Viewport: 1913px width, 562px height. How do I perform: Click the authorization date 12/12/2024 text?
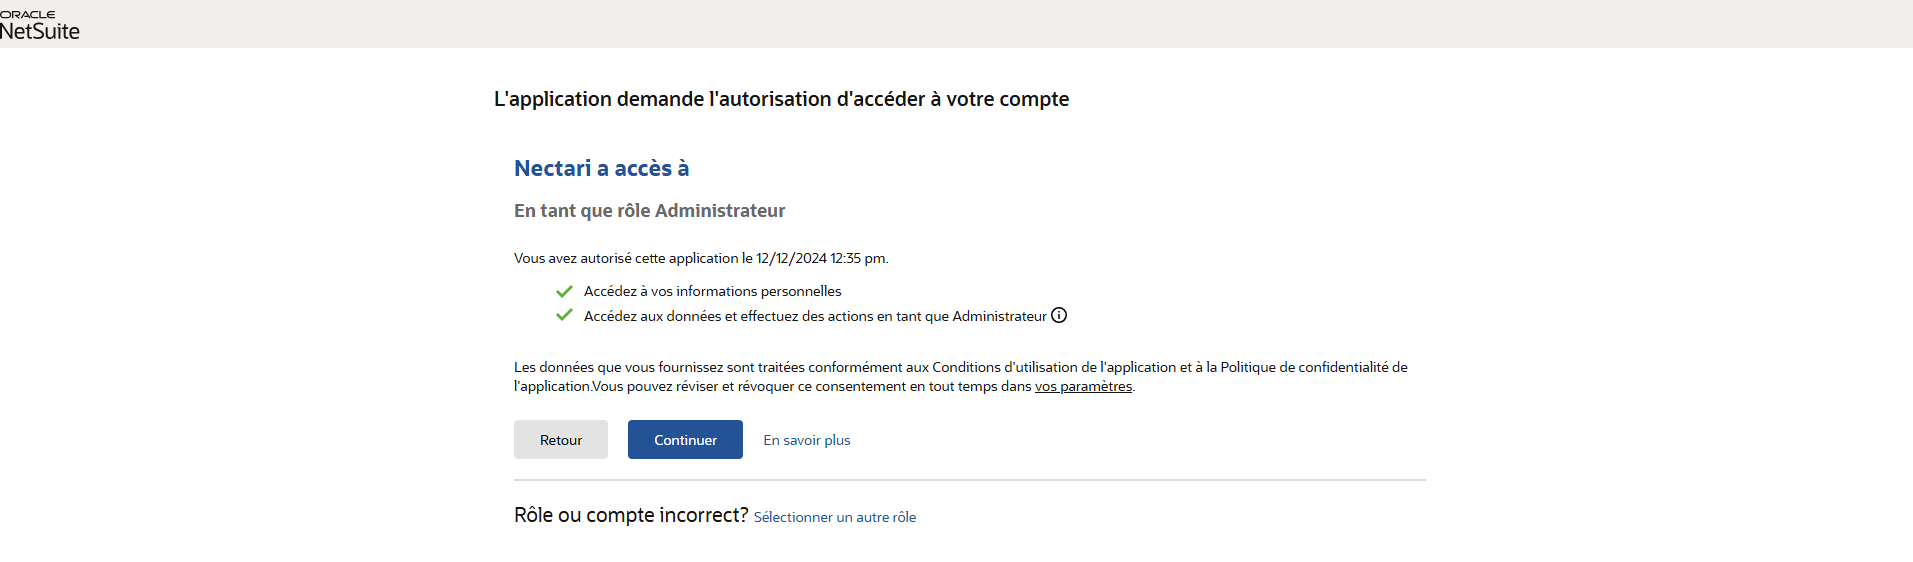[791, 258]
